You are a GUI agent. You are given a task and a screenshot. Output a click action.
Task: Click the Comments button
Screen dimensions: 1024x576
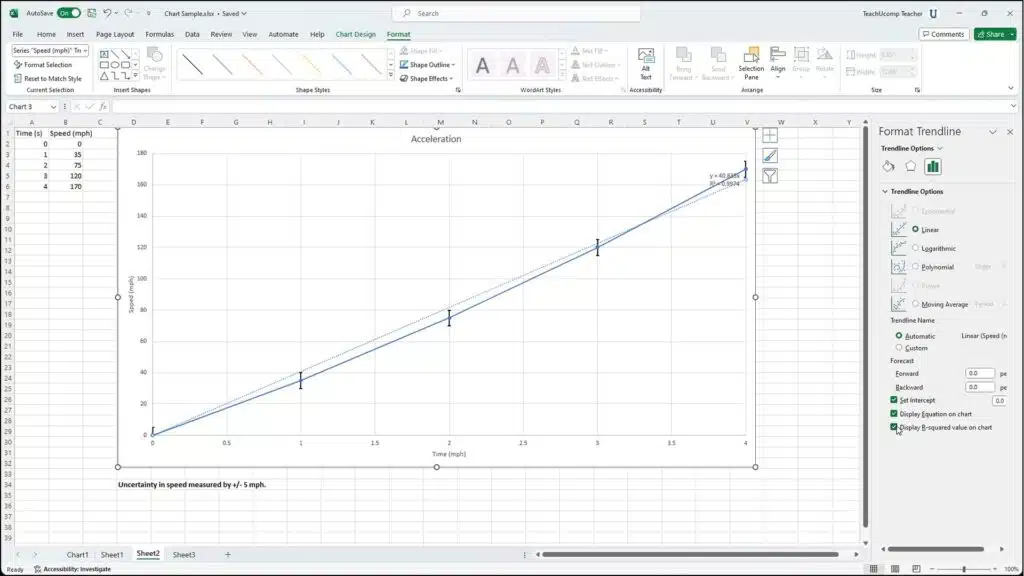(944, 34)
